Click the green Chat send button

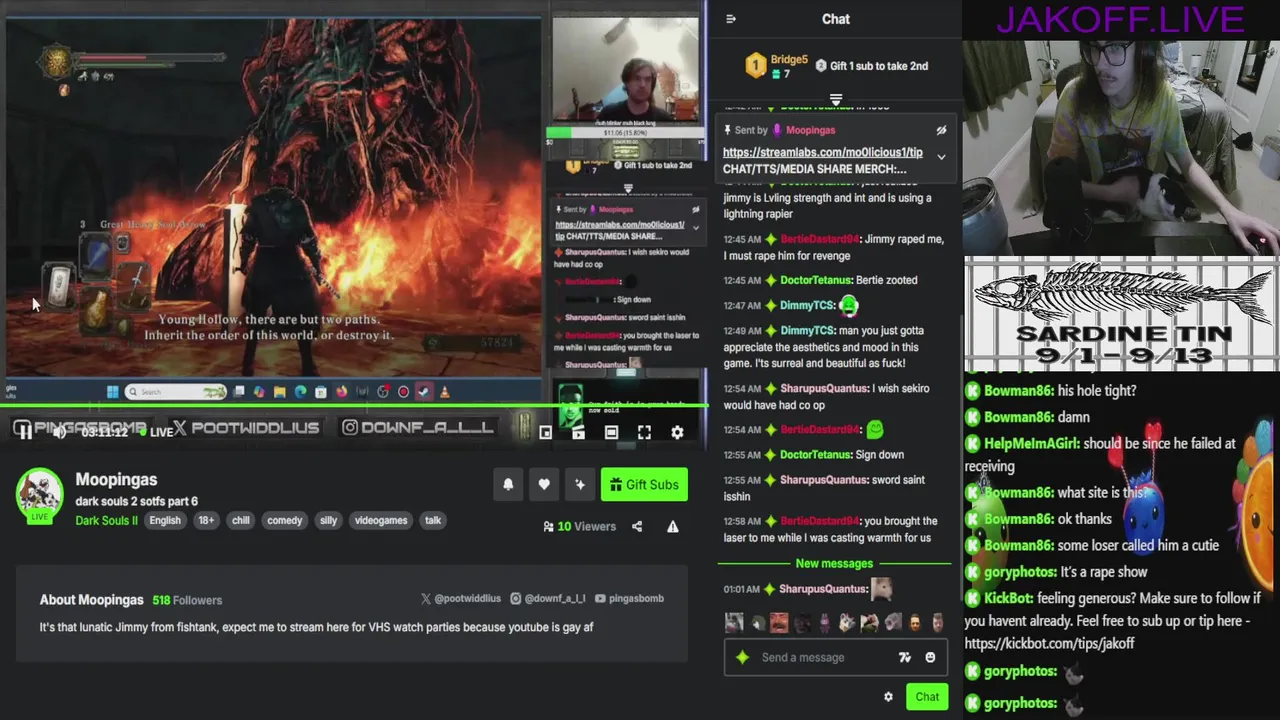point(927,697)
